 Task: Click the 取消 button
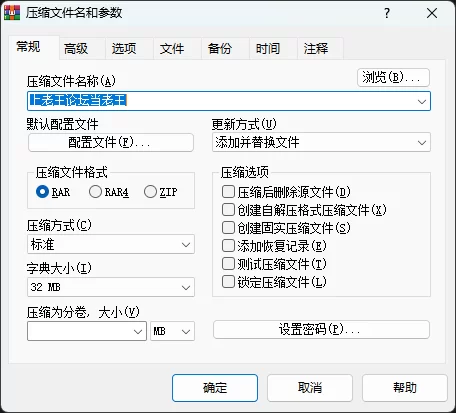point(310,388)
